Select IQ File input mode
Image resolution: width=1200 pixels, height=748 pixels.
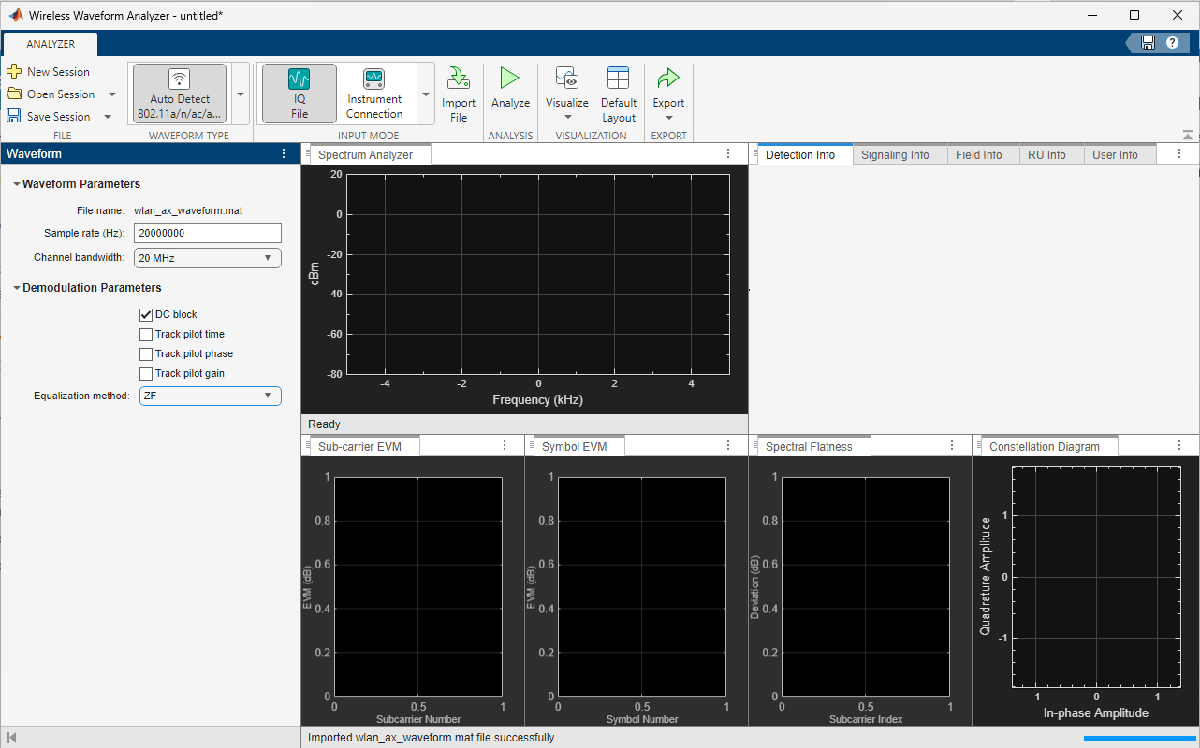coord(299,92)
